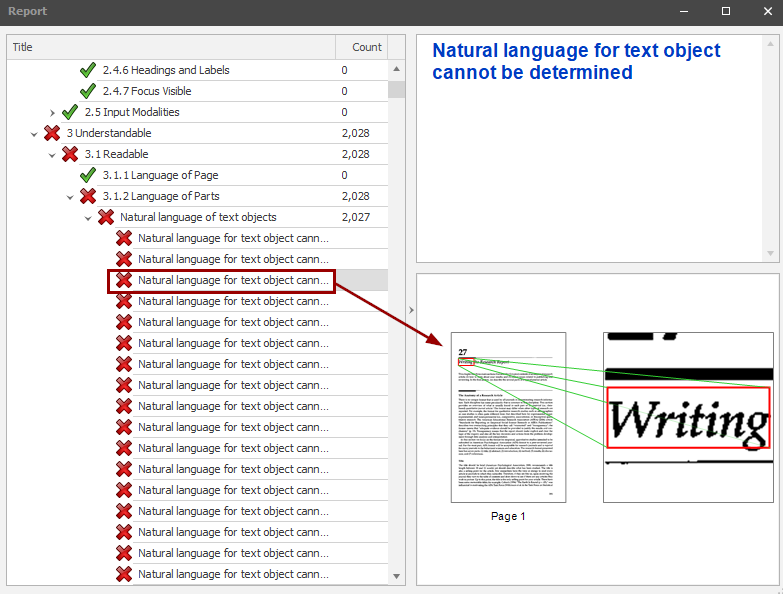Click the zoomed 'Writing' preview image
This screenshot has height=594, width=783.
[x=688, y=417]
